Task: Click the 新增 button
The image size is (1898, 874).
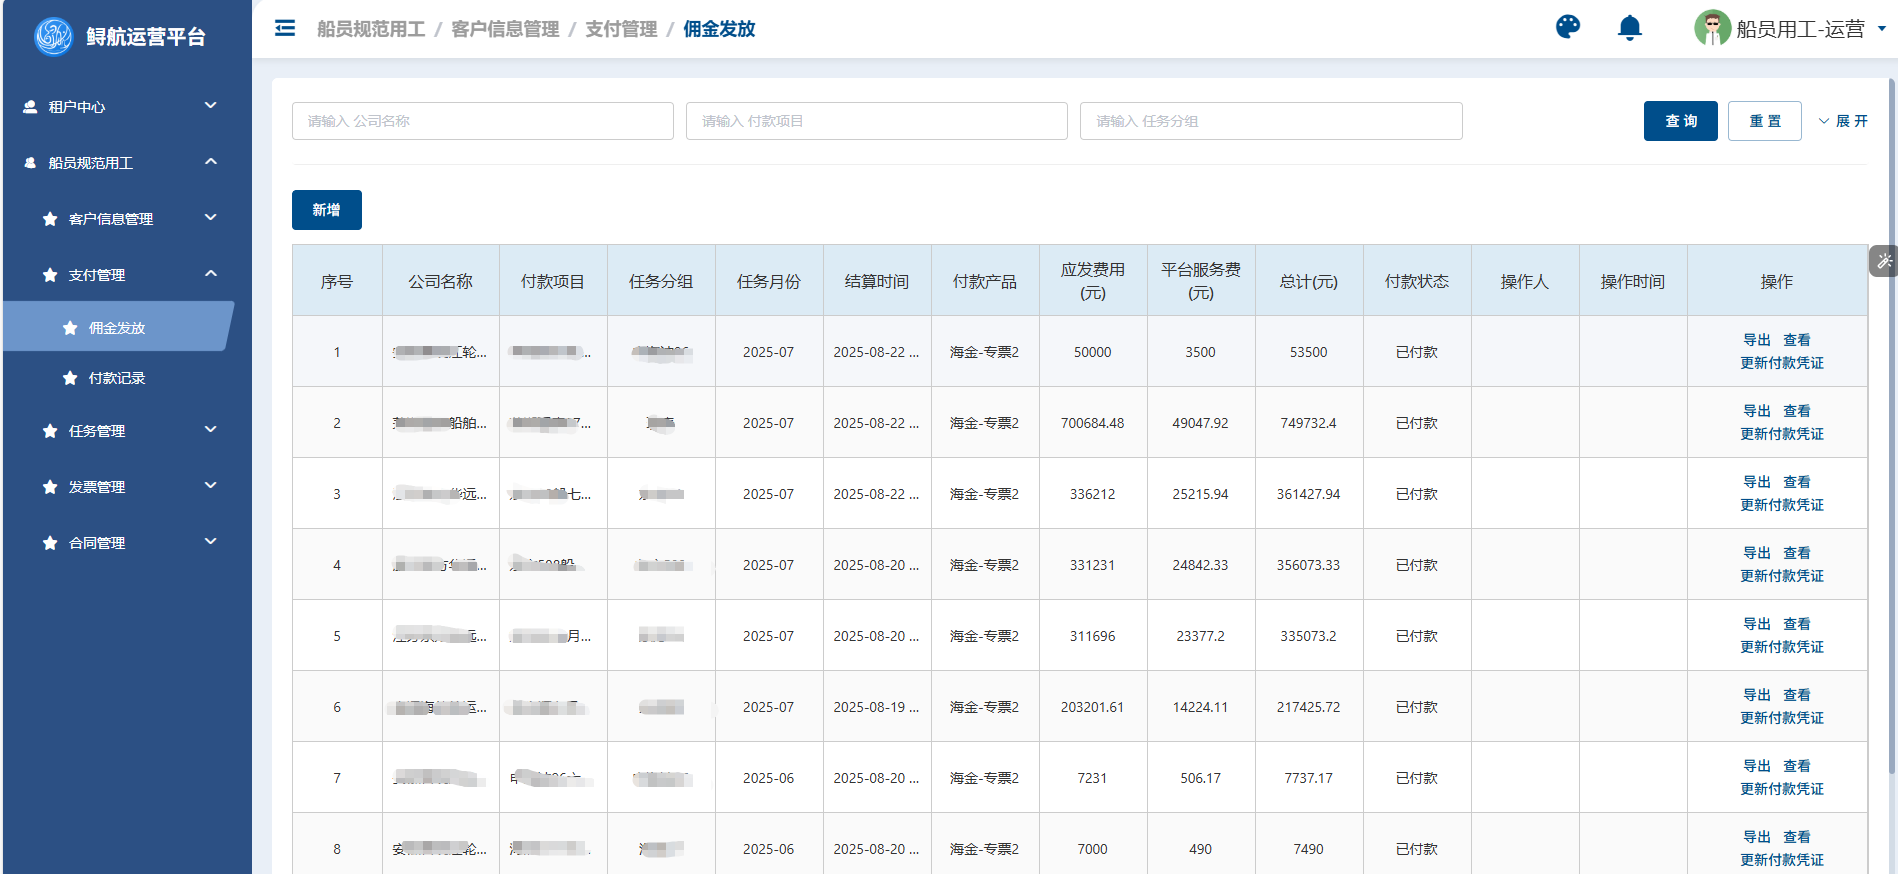Action: [x=326, y=210]
